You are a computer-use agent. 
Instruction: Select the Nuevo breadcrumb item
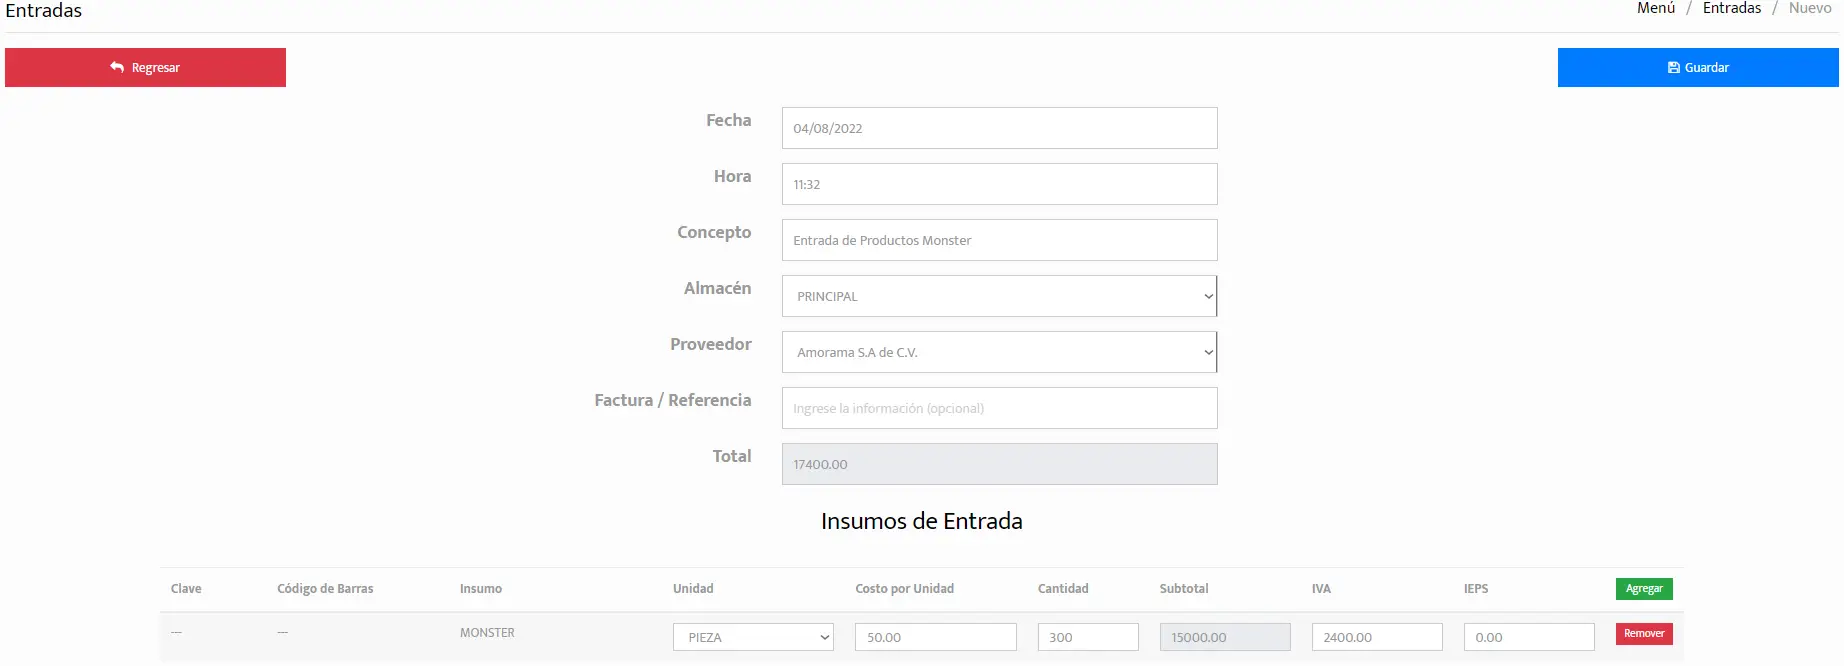click(x=1810, y=8)
